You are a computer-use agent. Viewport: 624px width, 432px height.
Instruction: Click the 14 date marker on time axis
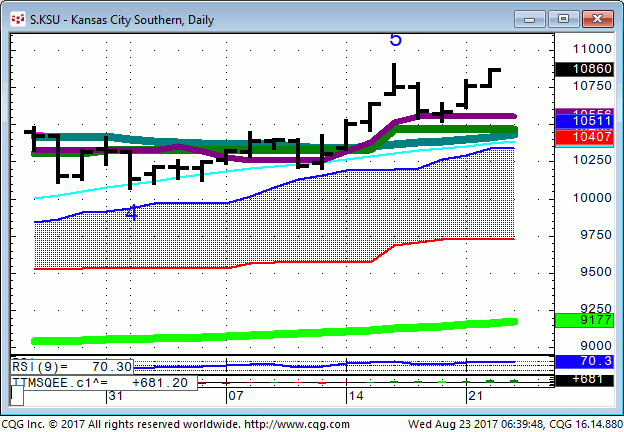[x=356, y=396]
